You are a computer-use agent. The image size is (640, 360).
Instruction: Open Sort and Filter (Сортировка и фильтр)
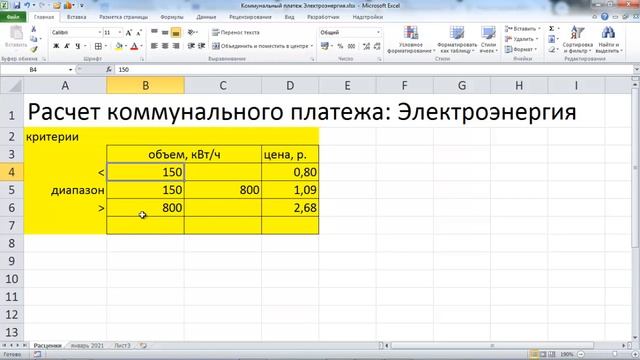577,40
